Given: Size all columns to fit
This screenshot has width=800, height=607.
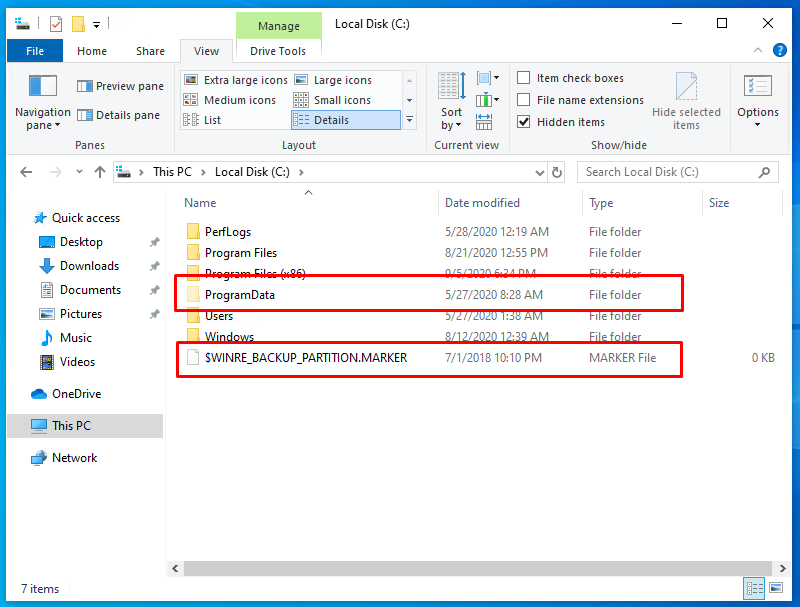Looking at the screenshot, I should 484,122.
